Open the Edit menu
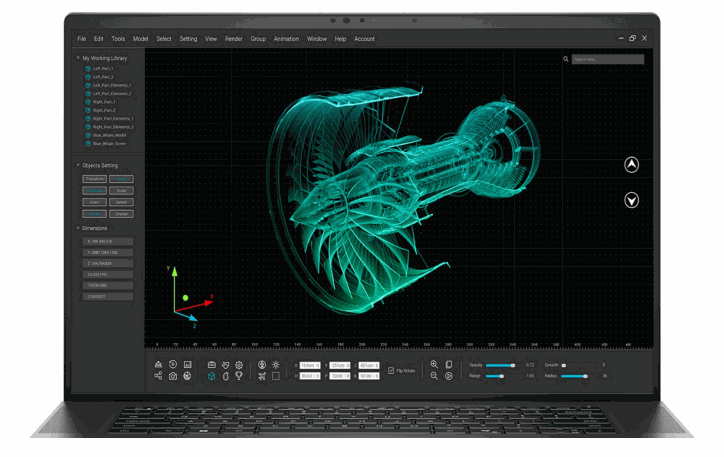Screen dimensions: 724x457 pyautogui.click(x=99, y=39)
